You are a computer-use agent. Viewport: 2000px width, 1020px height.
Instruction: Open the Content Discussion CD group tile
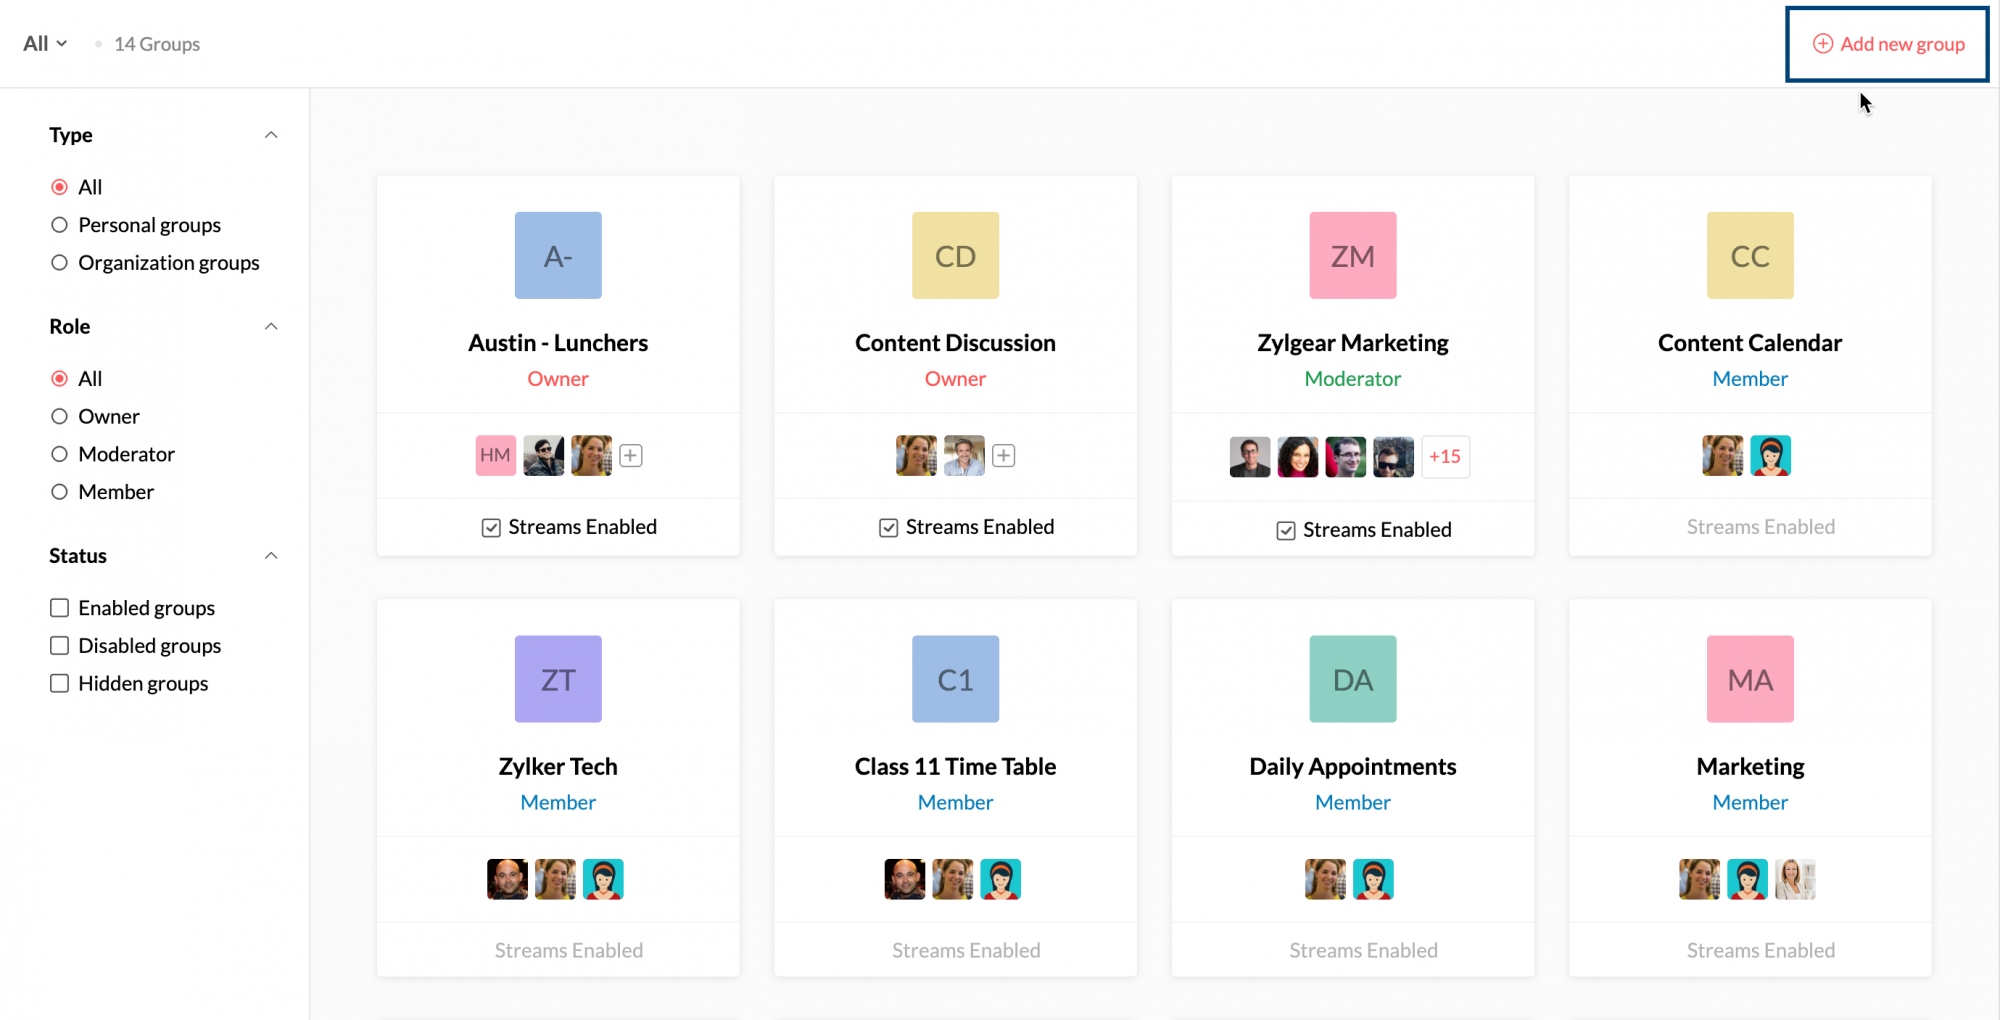tap(955, 255)
